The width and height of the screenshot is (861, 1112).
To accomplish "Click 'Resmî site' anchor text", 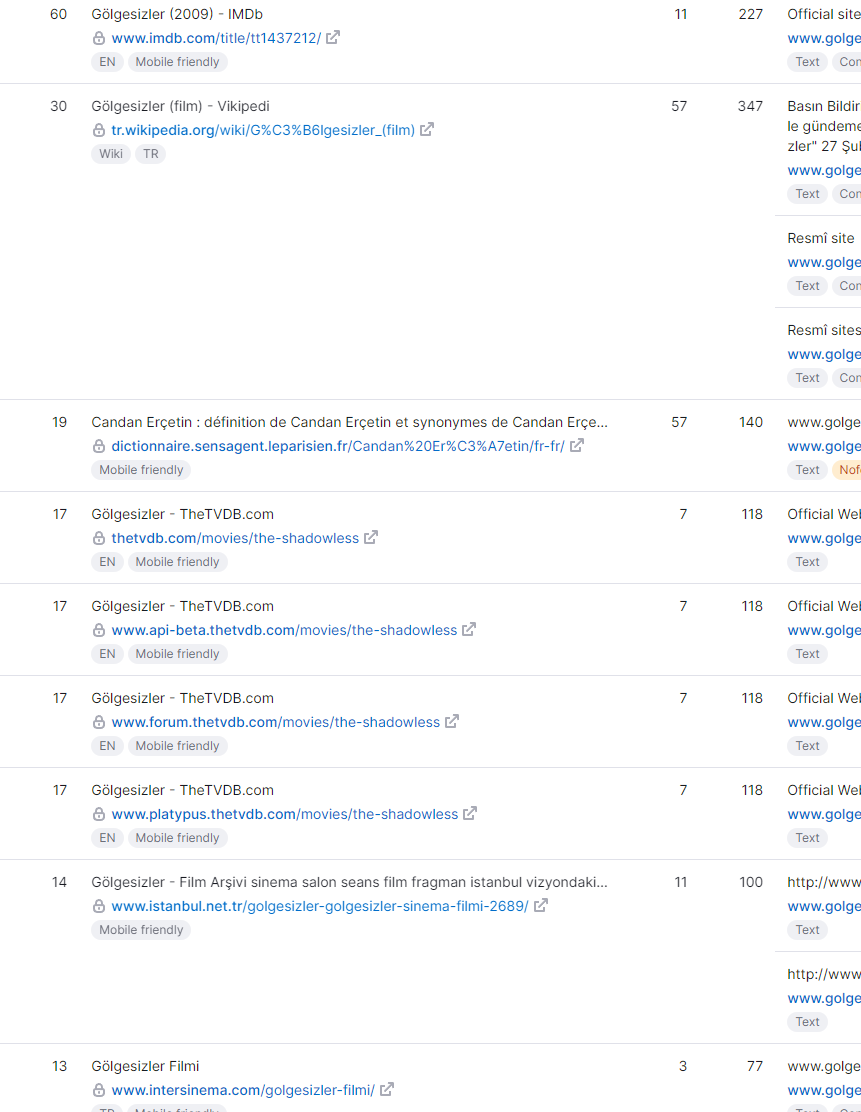I will point(821,238).
